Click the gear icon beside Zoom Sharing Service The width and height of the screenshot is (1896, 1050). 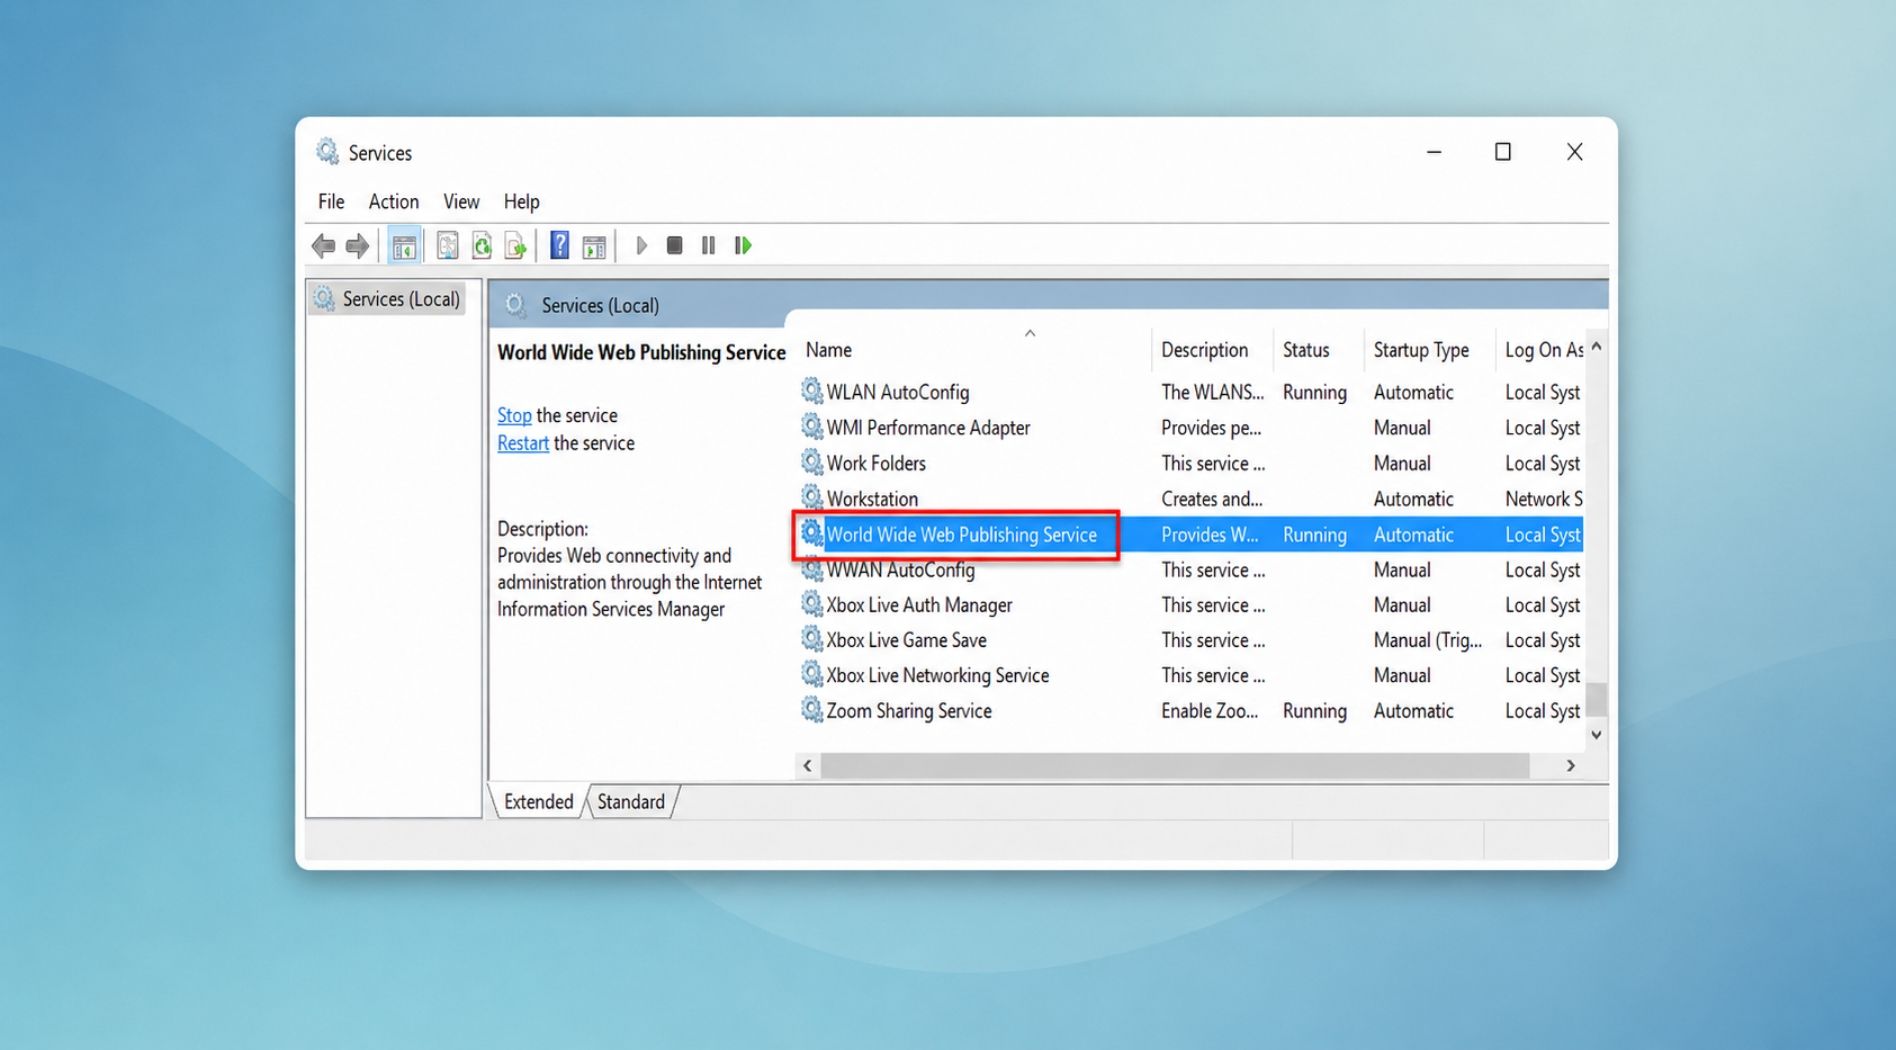[812, 710]
